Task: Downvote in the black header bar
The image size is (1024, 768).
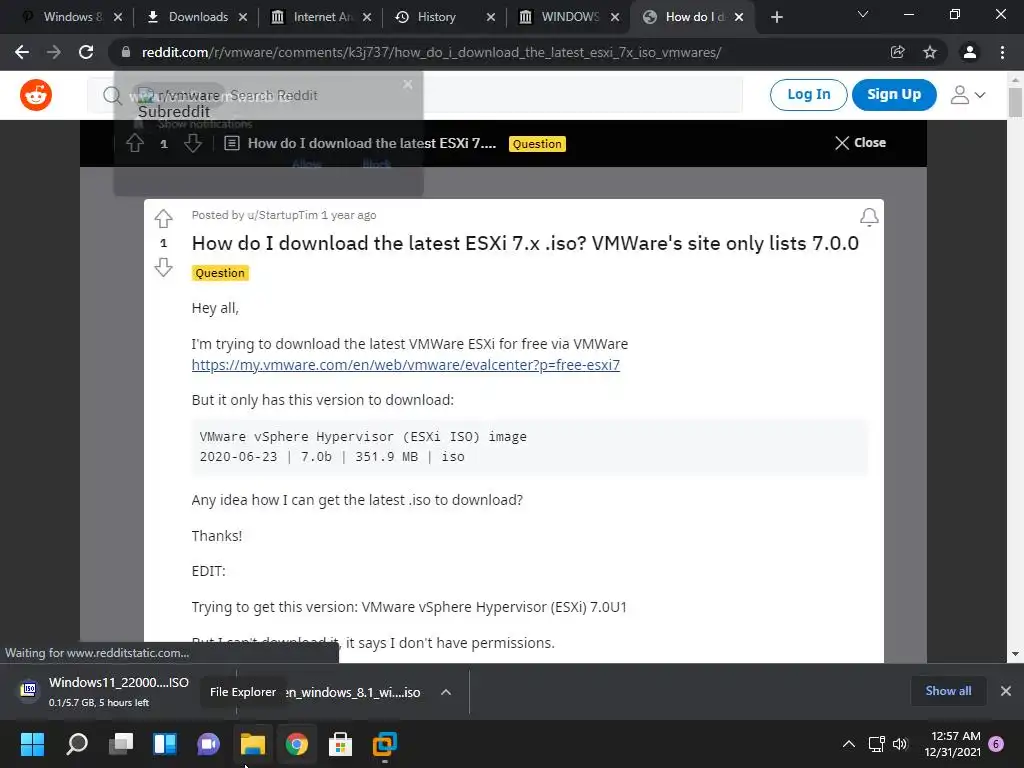Action: [x=193, y=143]
